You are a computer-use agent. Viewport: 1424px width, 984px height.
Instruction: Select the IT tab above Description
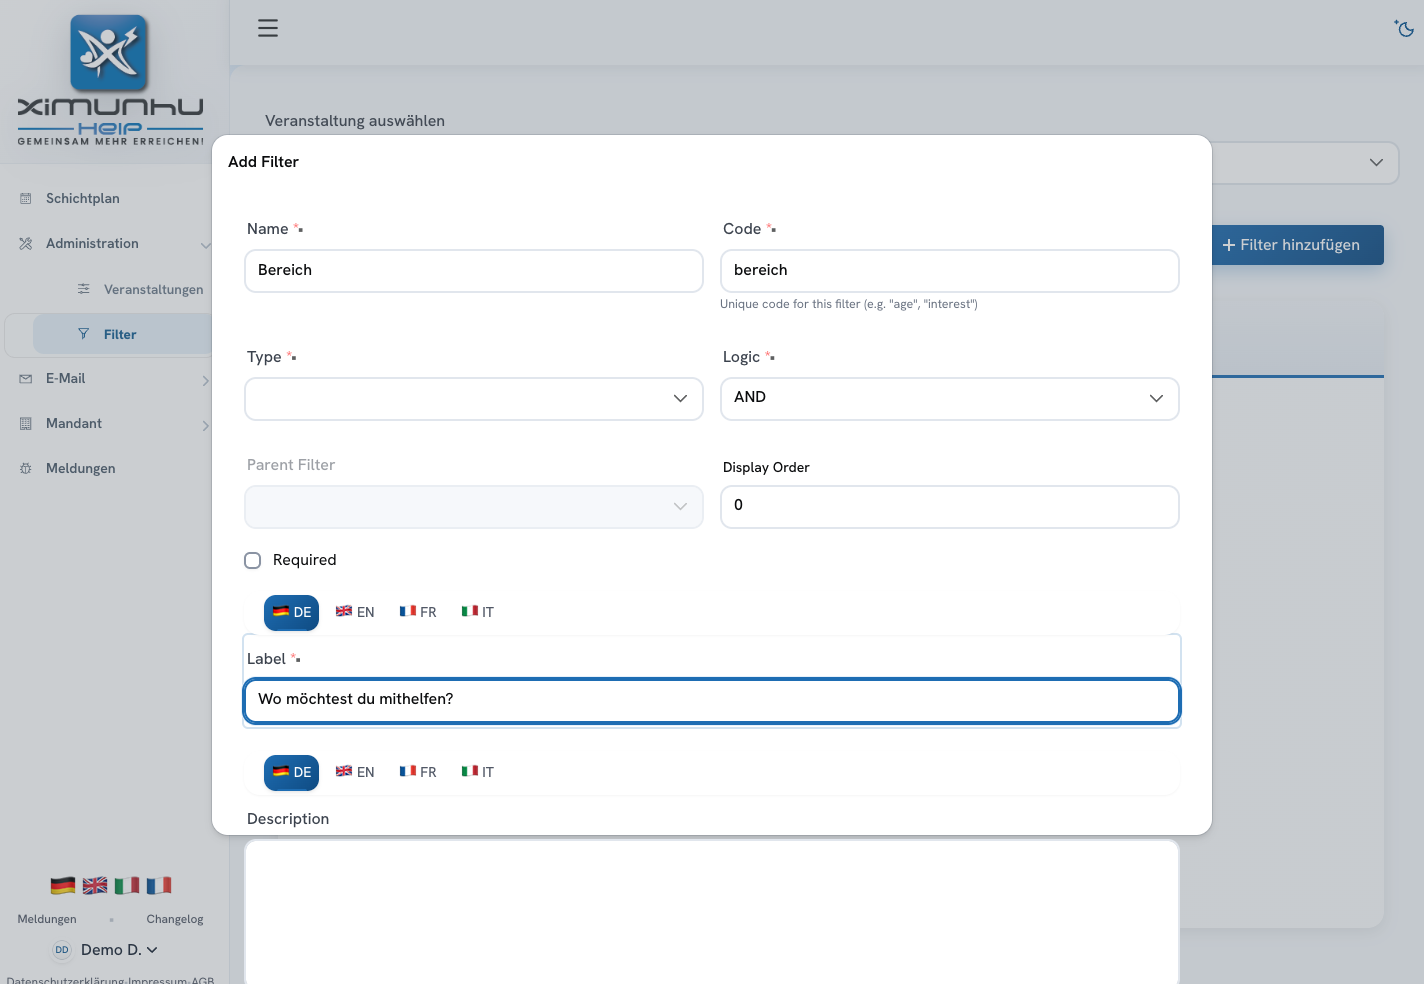coord(478,772)
